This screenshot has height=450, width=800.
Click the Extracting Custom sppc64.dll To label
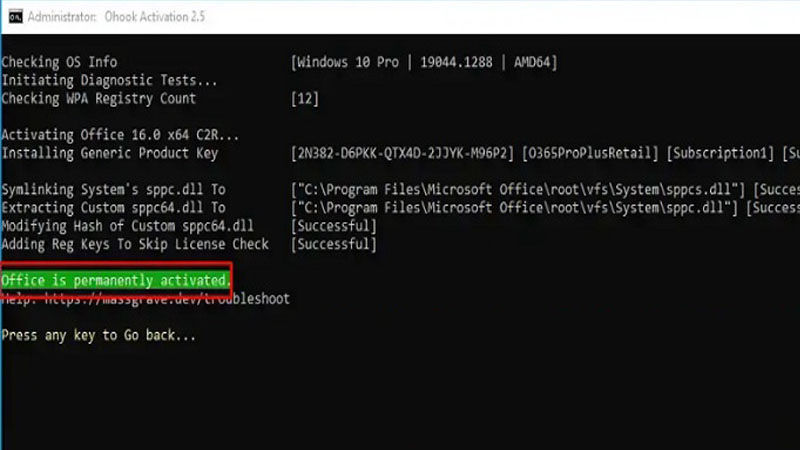click(x=113, y=207)
